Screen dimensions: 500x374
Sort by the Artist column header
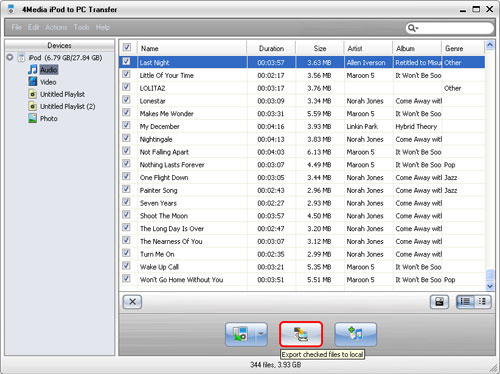click(368, 48)
